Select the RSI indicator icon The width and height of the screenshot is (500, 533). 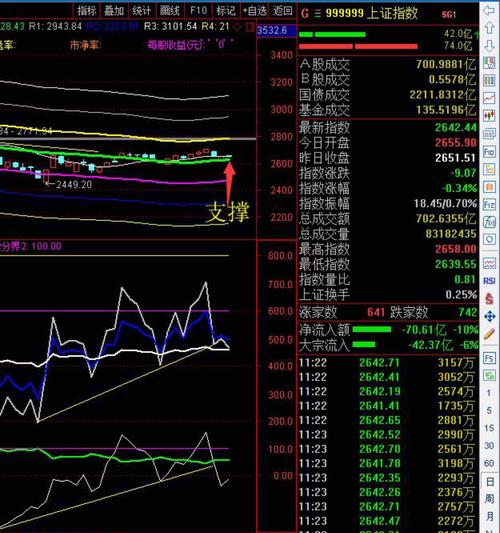489,281
